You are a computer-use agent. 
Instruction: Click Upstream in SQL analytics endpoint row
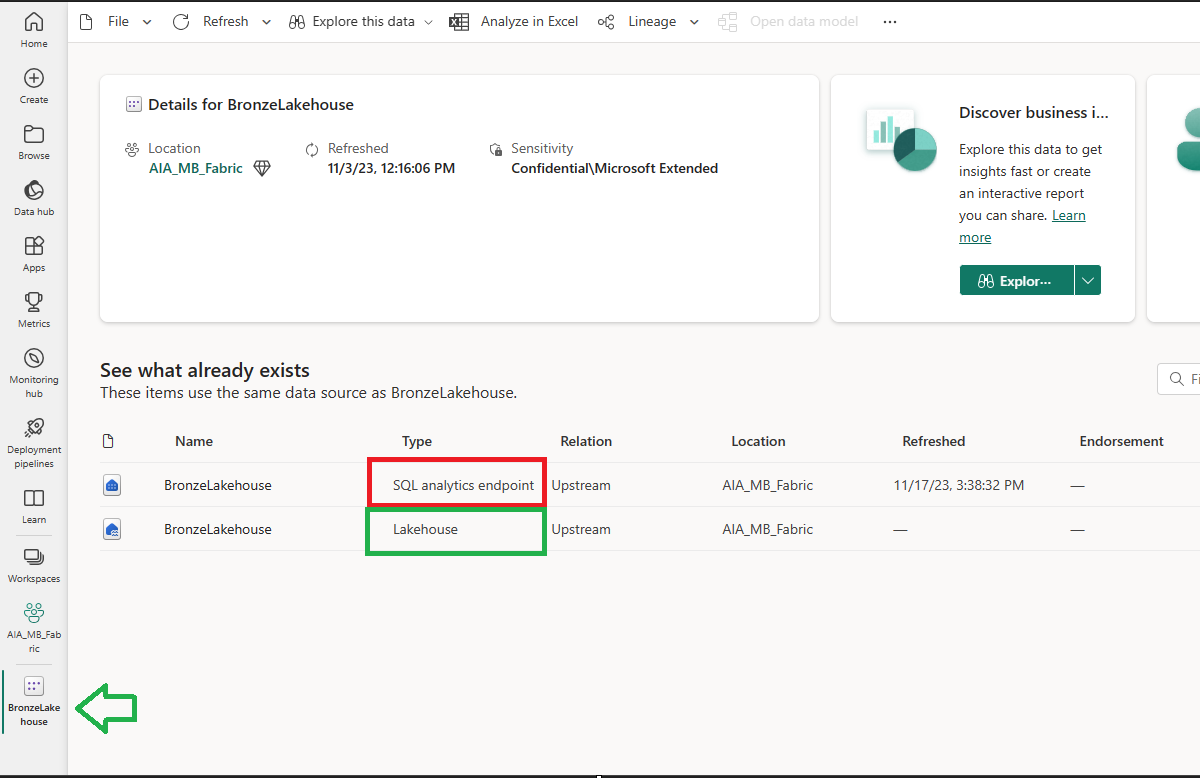581,485
